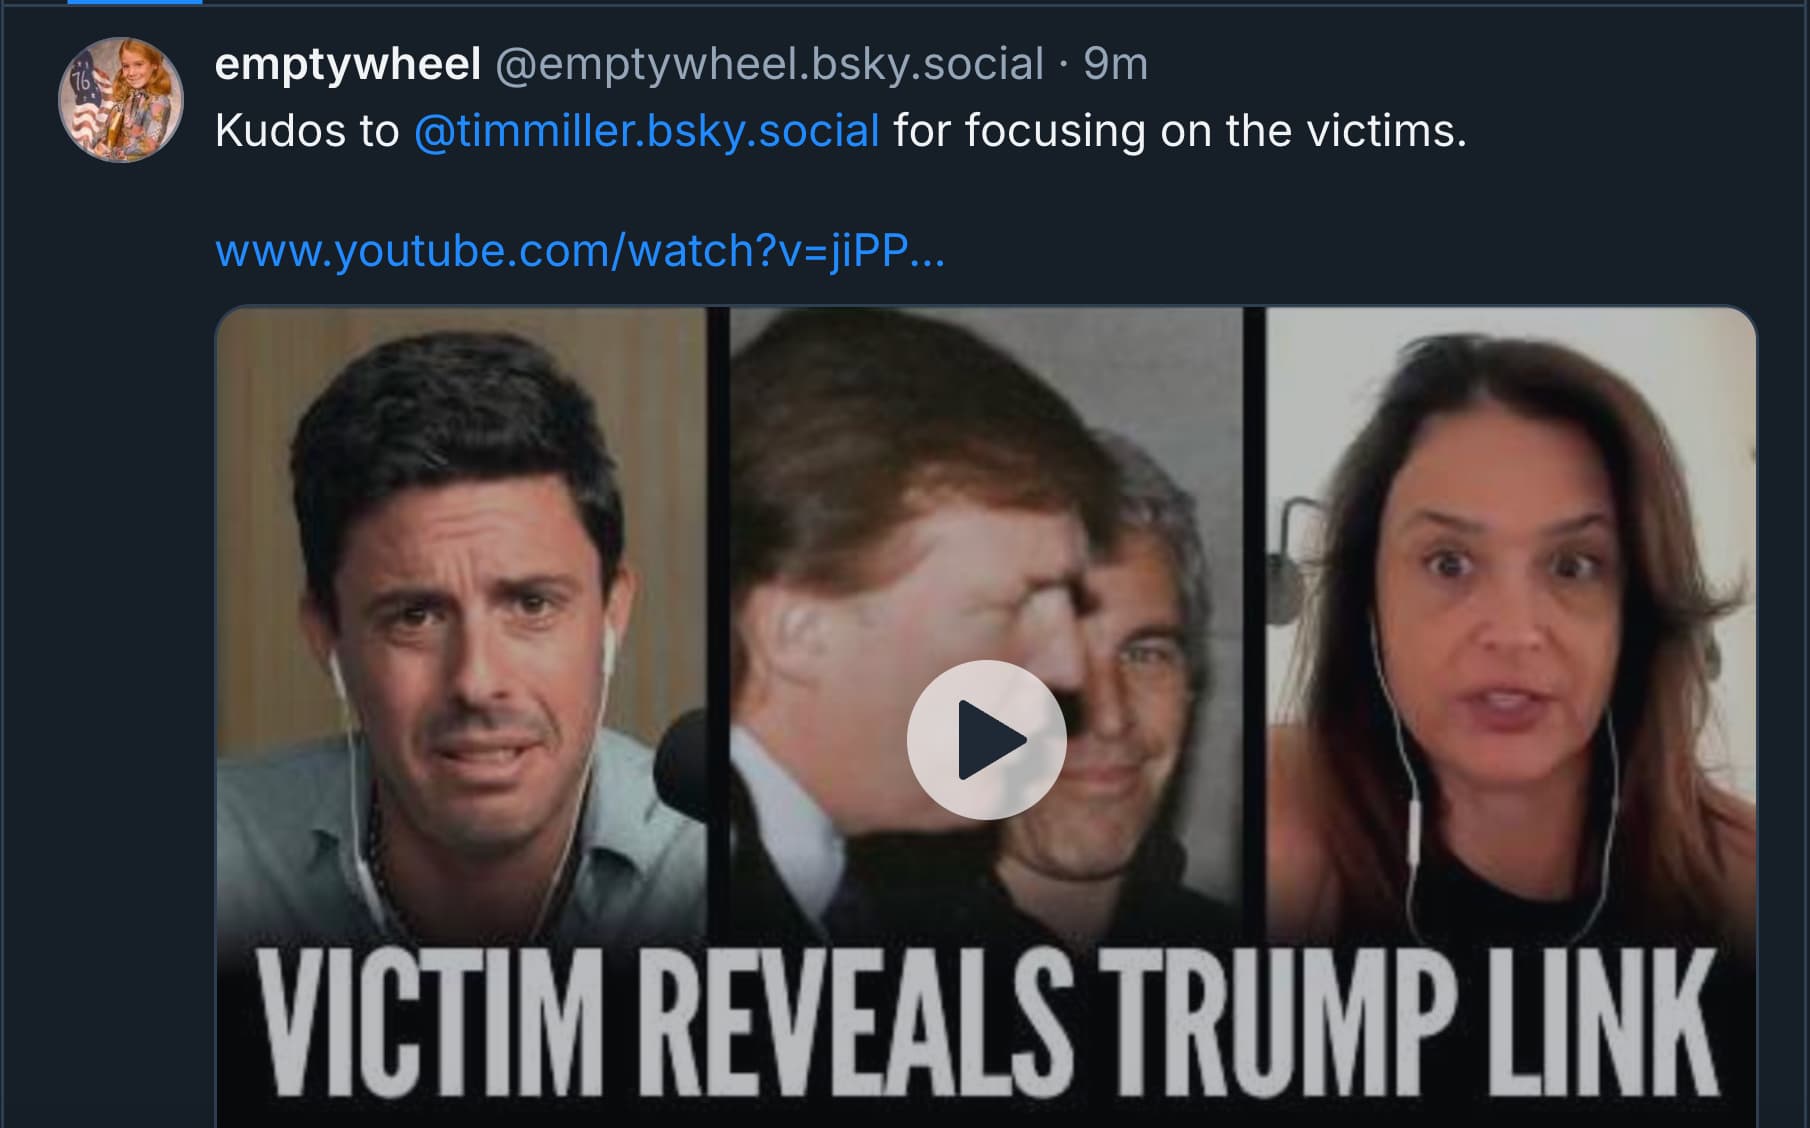Click the emptywheel display name
This screenshot has height=1128, width=1810.
tap(347, 65)
